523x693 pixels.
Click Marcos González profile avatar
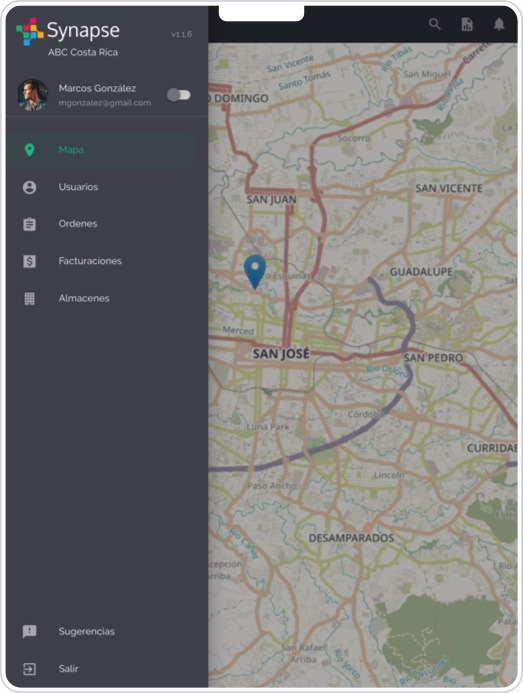point(32,95)
